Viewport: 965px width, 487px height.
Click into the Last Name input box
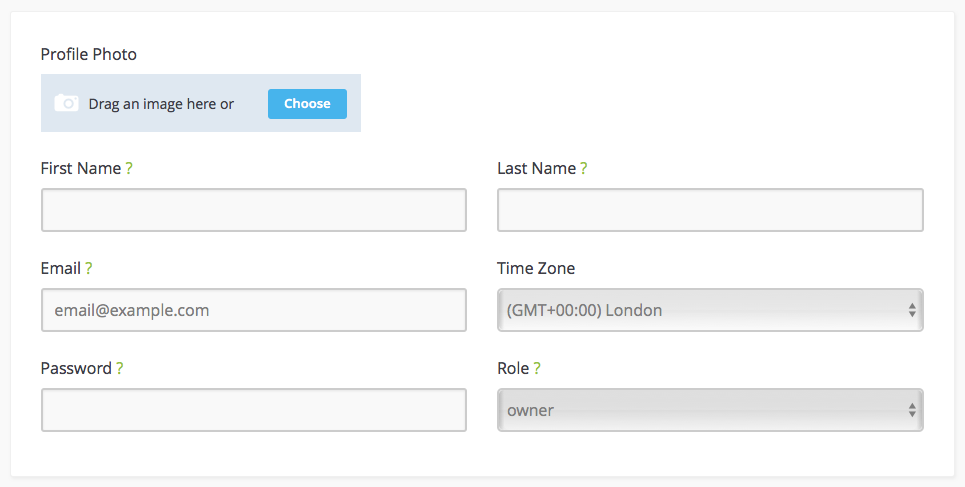[x=710, y=210]
